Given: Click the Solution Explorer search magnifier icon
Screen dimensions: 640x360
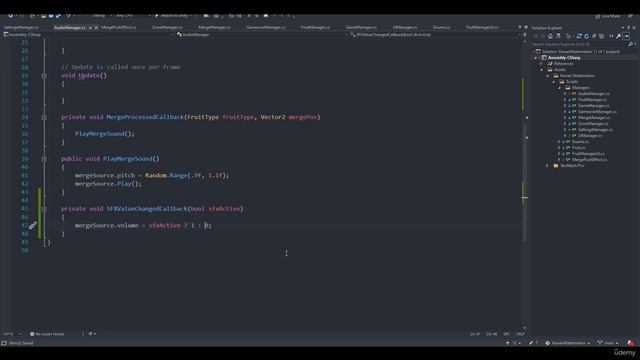Looking at the screenshot, I should [631, 44].
